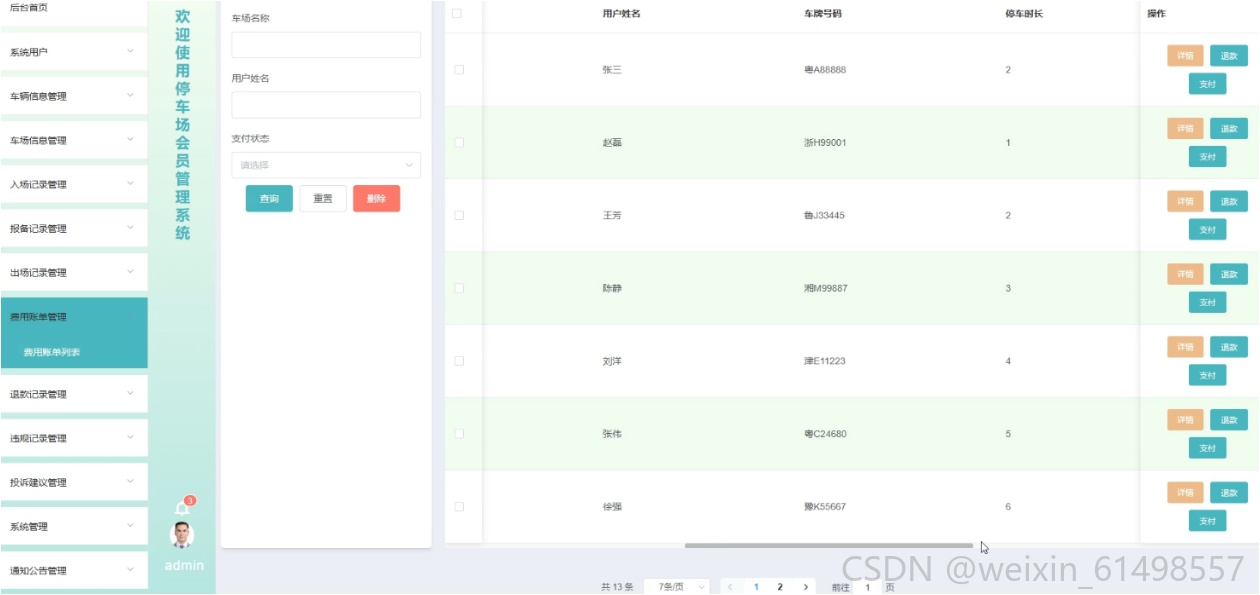Open the 7条/页 page size dropdown

click(x=677, y=587)
